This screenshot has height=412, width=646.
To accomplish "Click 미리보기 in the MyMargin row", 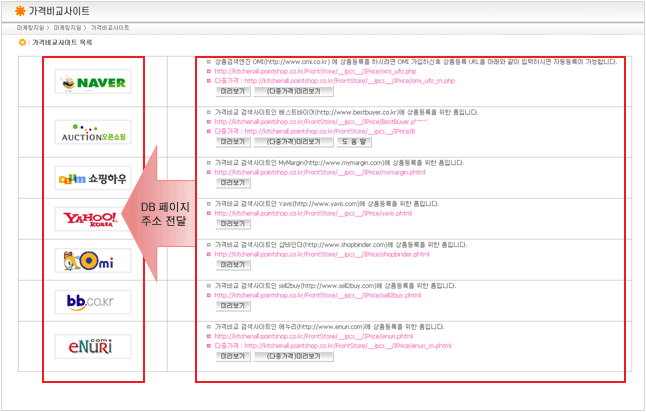I will click(x=233, y=183).
